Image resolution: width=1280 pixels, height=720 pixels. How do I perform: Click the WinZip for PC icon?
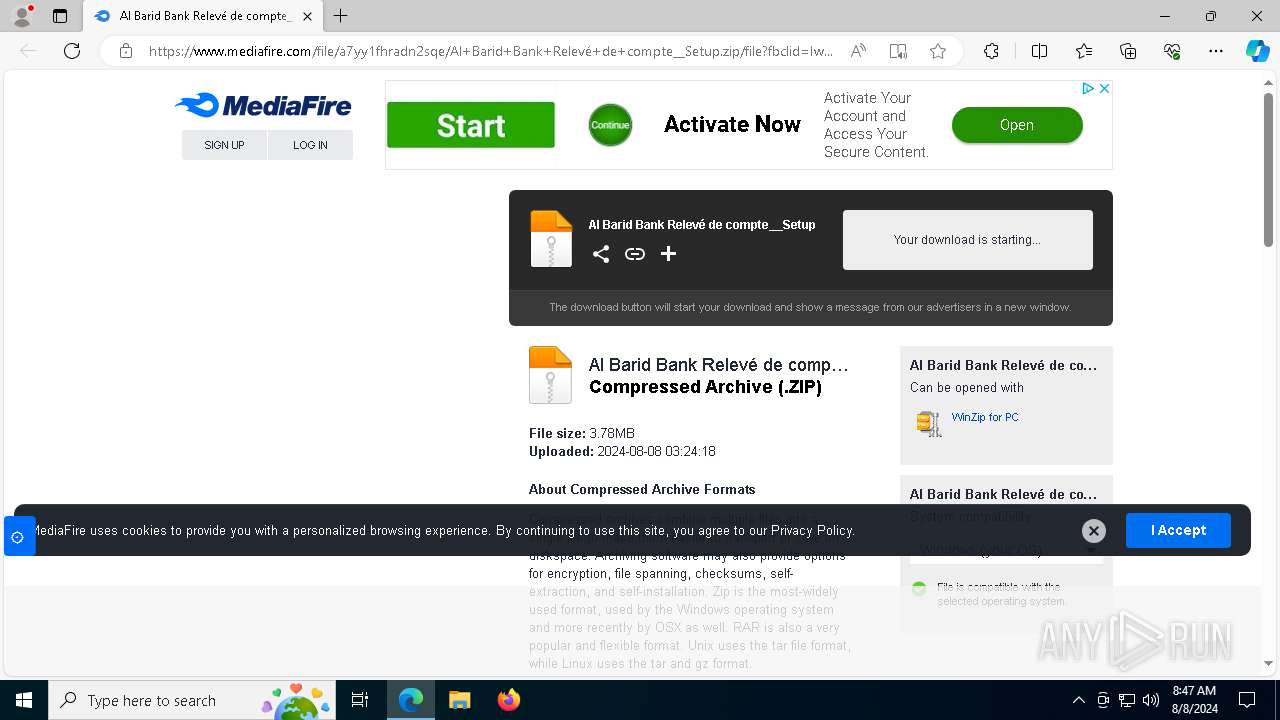pyautogui.click(x=929, y=423)
